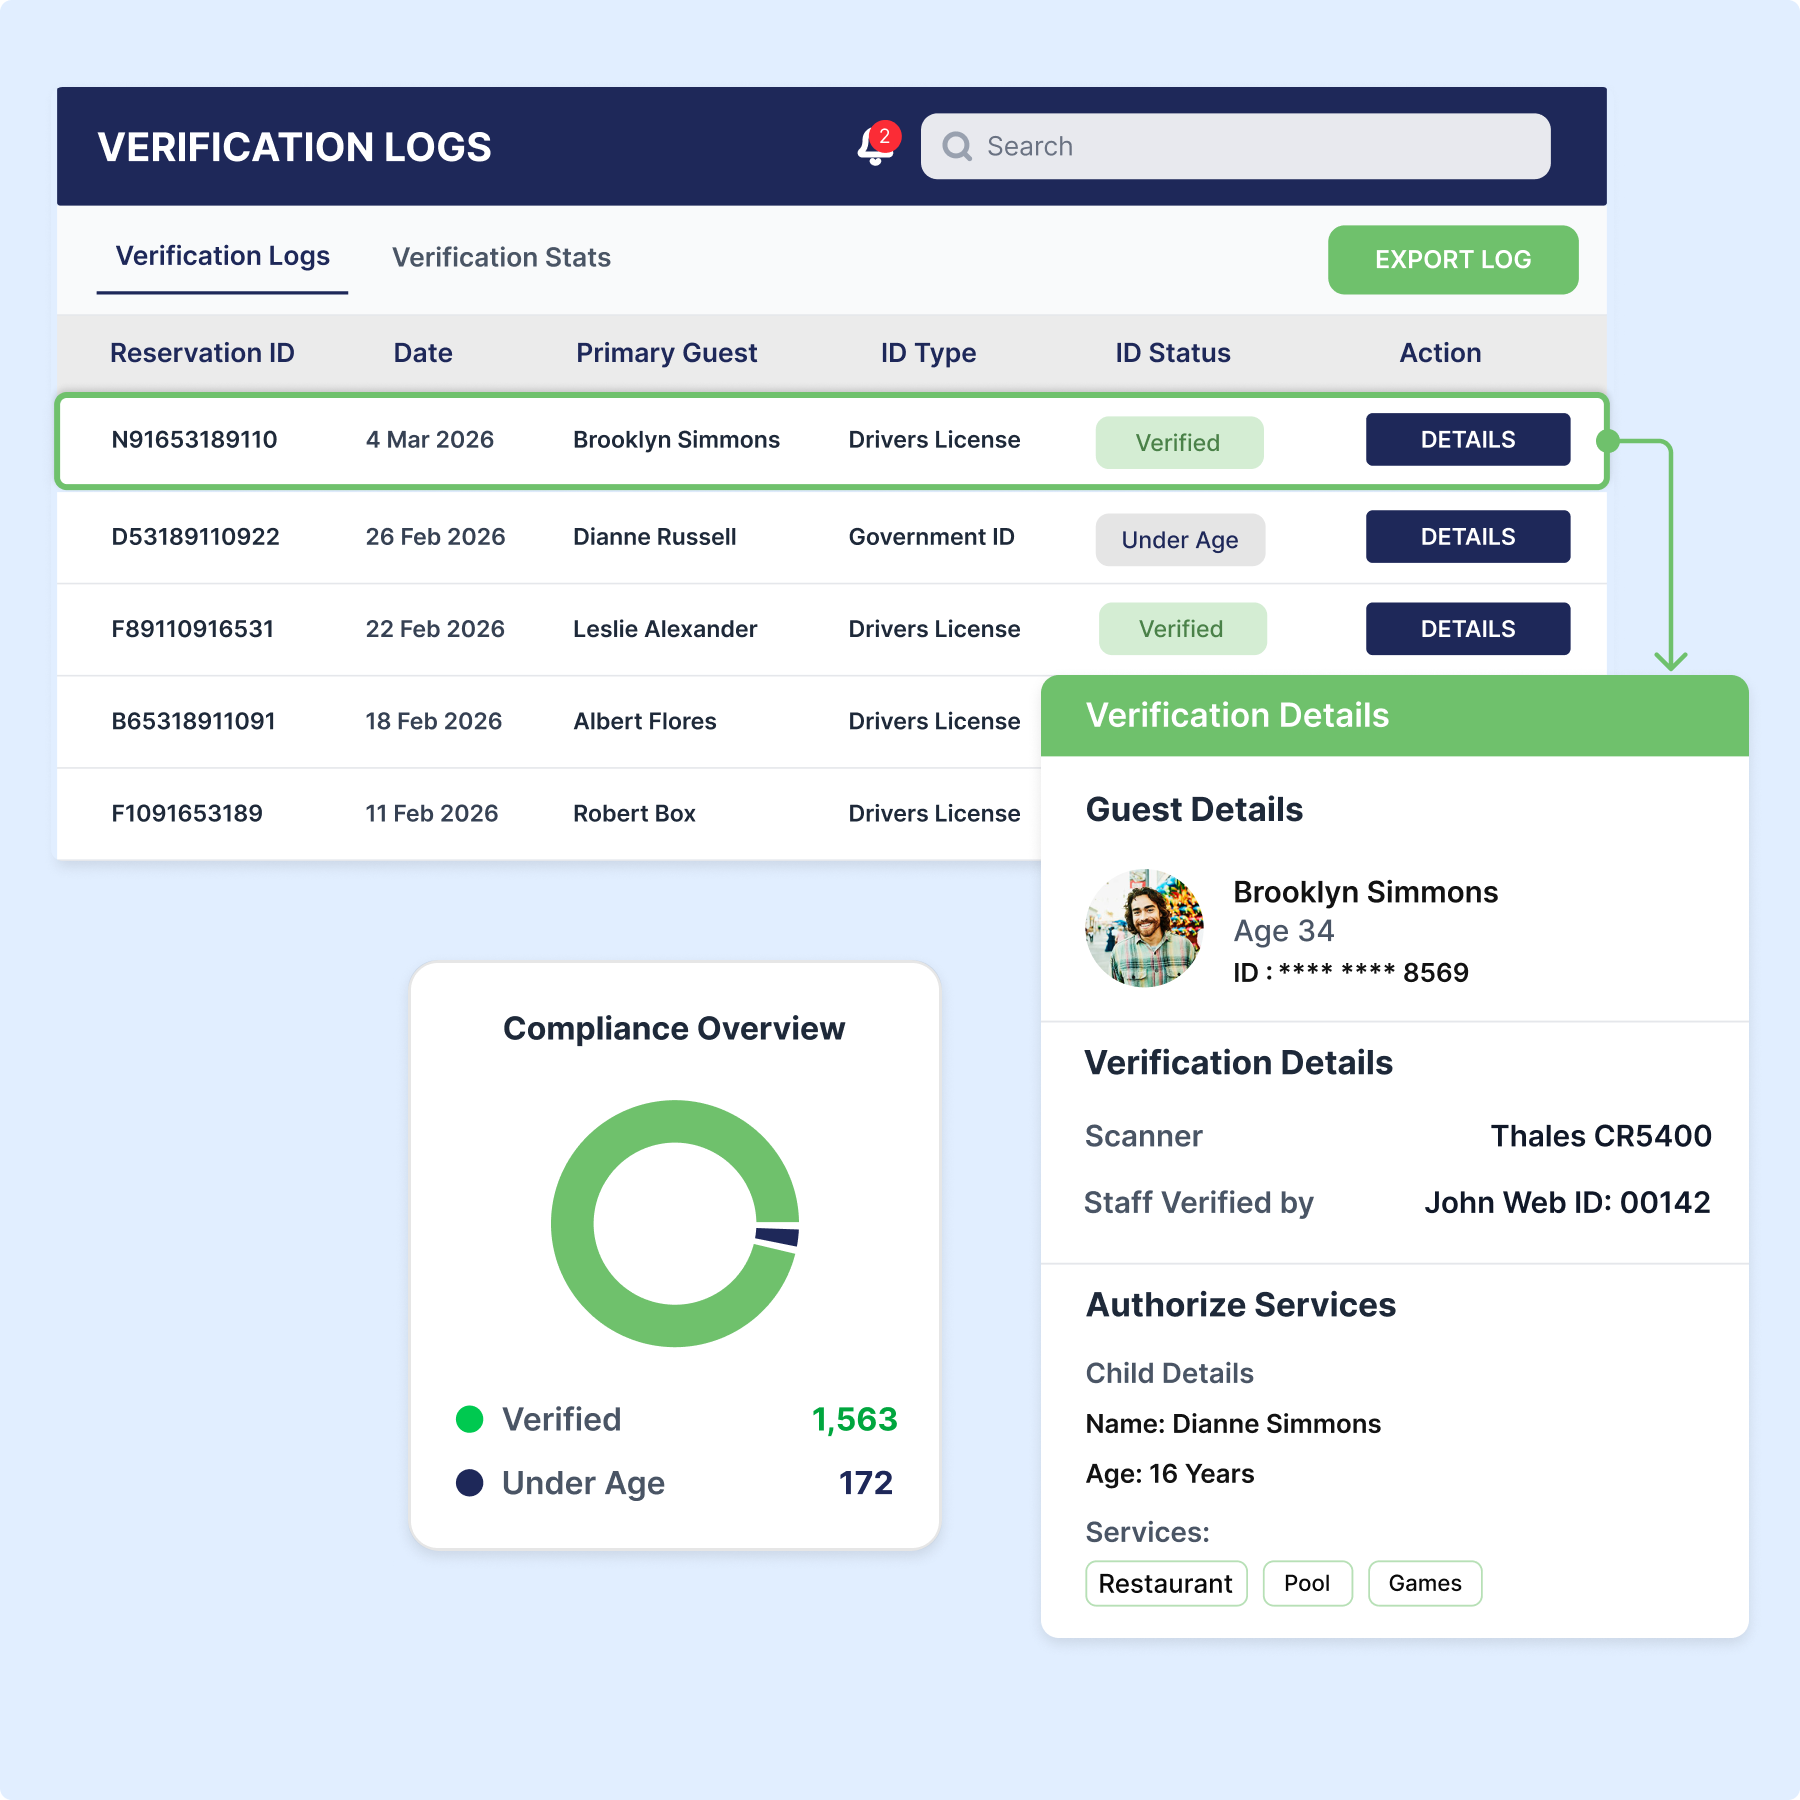
Task: Select the Restaurant service tag
Action: click(x=1165, y=1583)
